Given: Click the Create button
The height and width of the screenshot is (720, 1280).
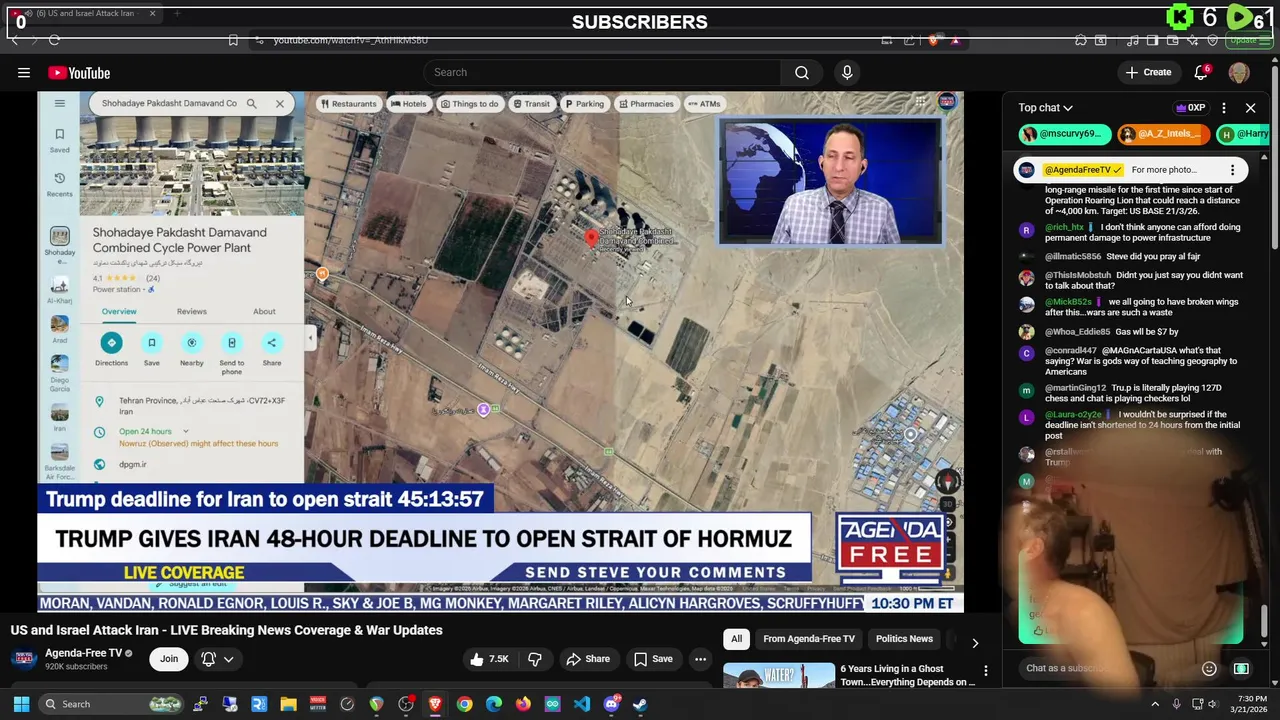Looking at the screenshot, I should coord(1148,72).
